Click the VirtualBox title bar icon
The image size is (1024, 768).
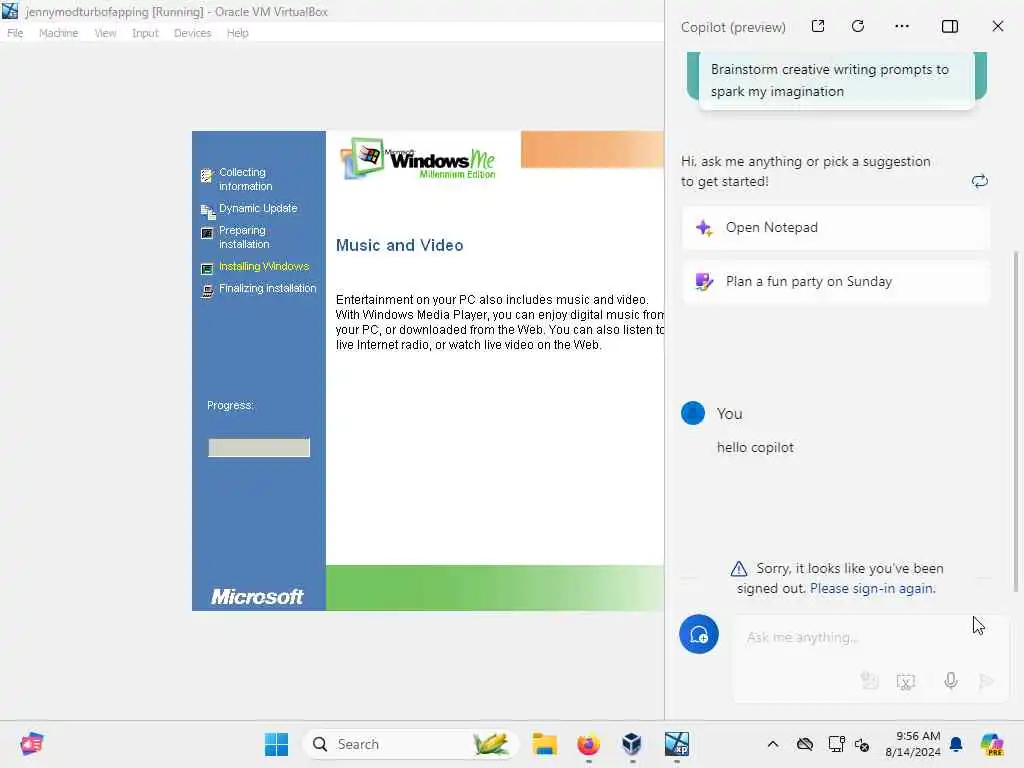click(x=10, y=11)
